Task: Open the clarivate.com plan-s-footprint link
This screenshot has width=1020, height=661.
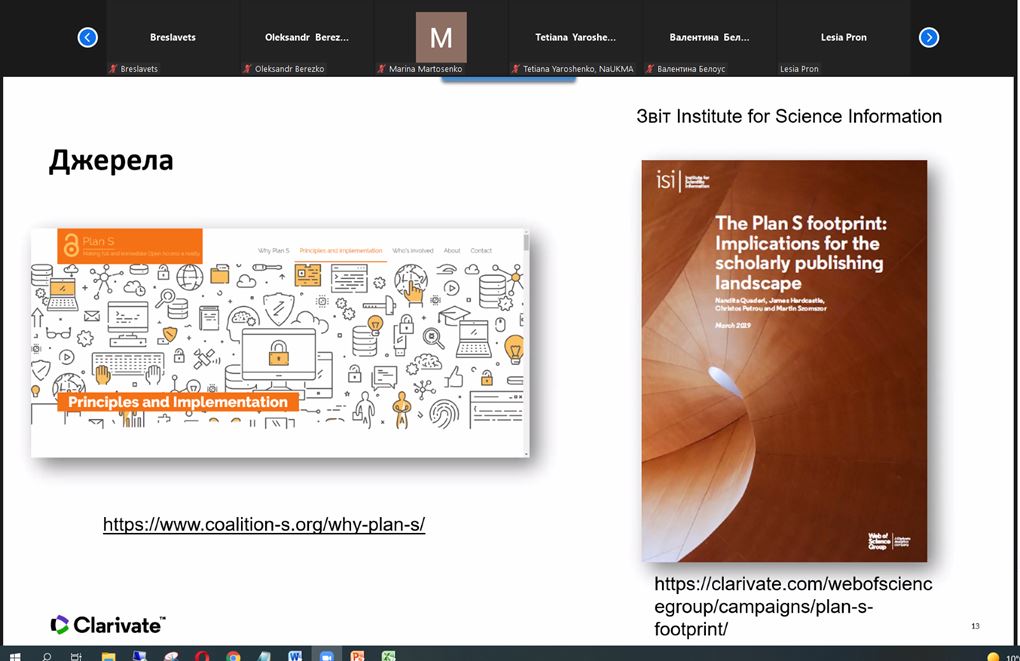Action: click(x=793, y=606)
